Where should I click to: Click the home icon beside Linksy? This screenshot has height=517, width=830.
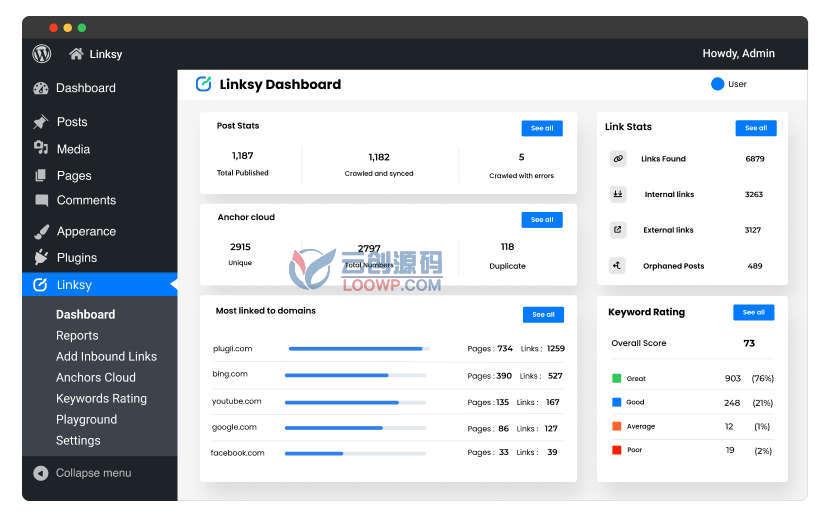(76, 53)
